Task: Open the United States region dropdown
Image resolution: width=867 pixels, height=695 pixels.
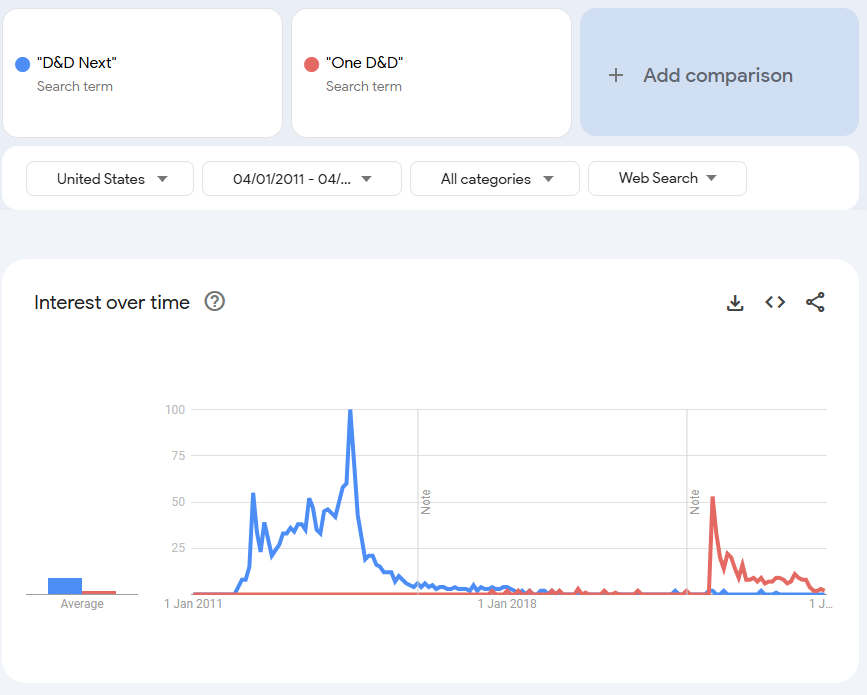Action: (x=110, y=179)
